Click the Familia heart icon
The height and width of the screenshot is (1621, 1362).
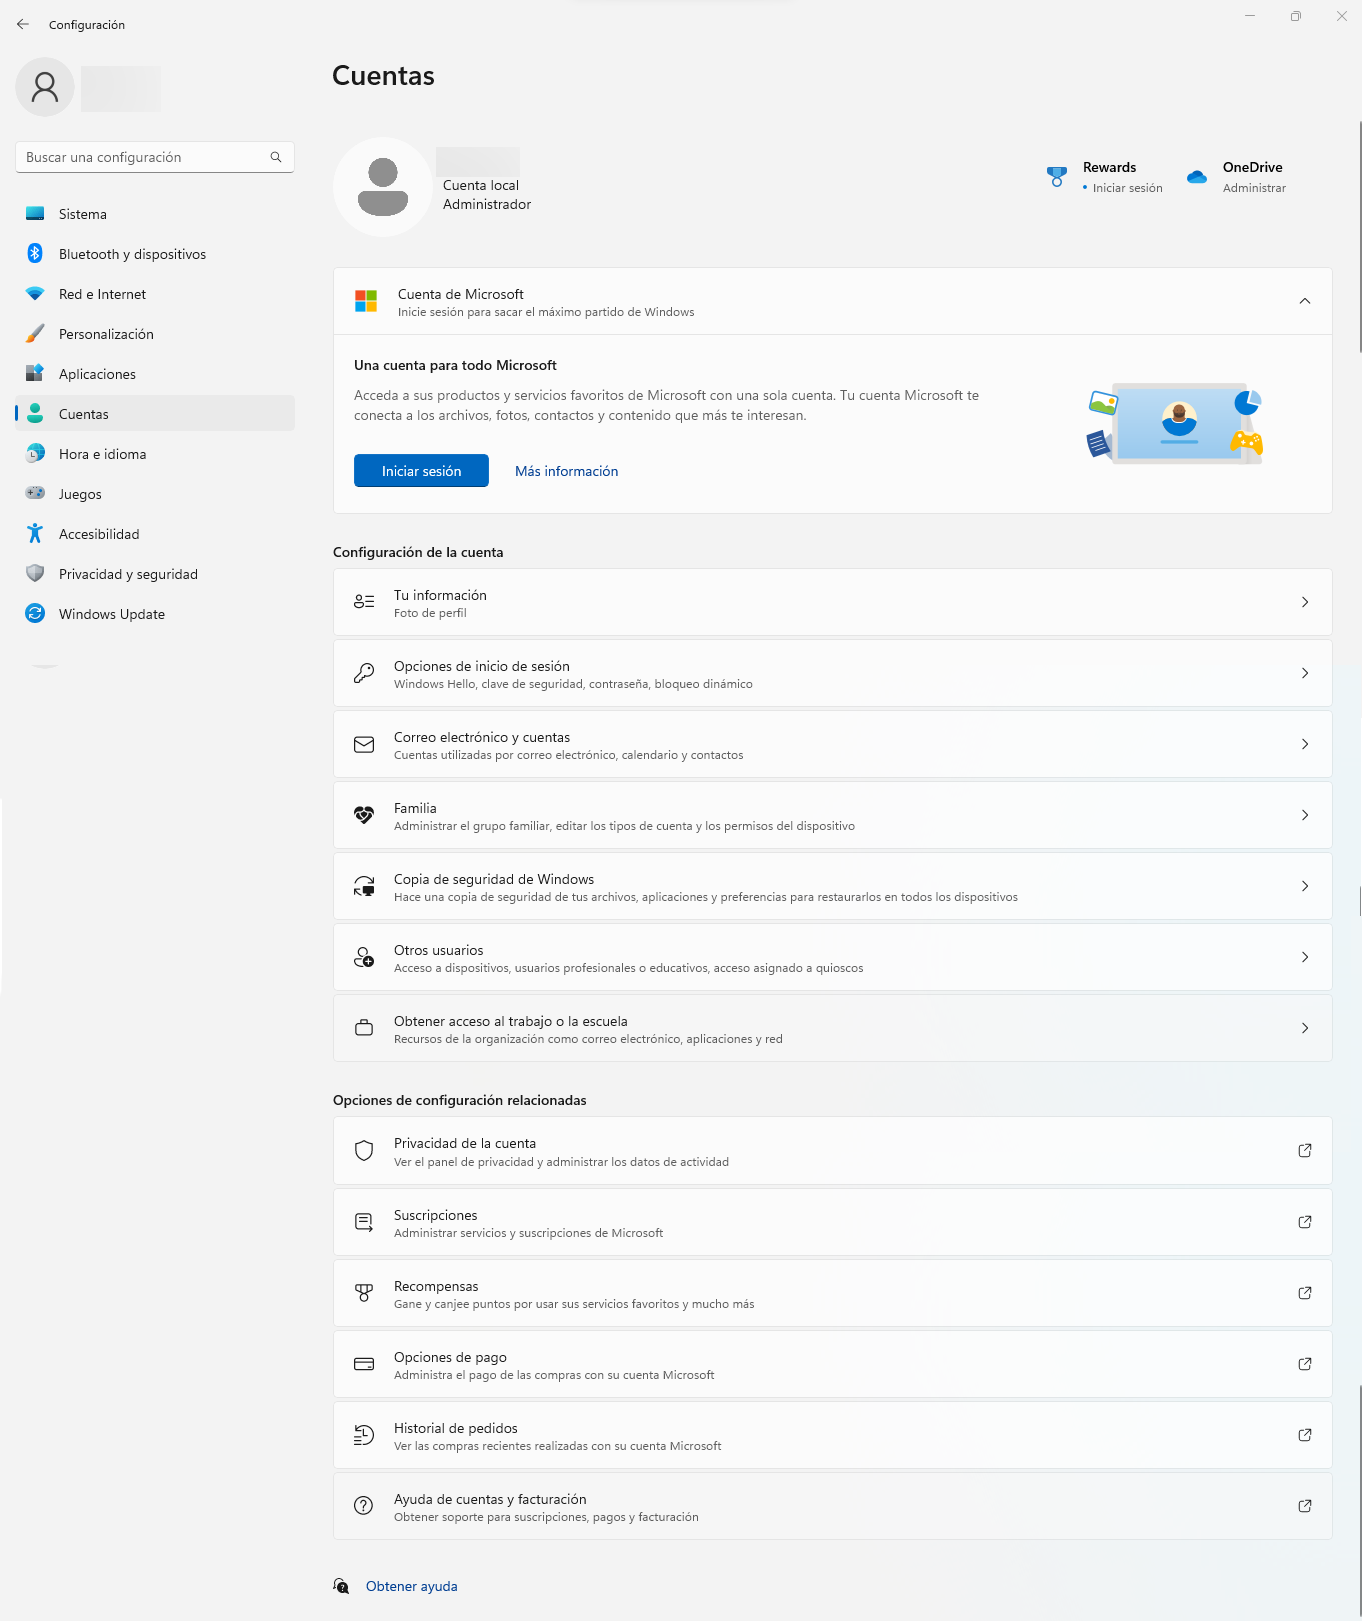tap(364, 815)
